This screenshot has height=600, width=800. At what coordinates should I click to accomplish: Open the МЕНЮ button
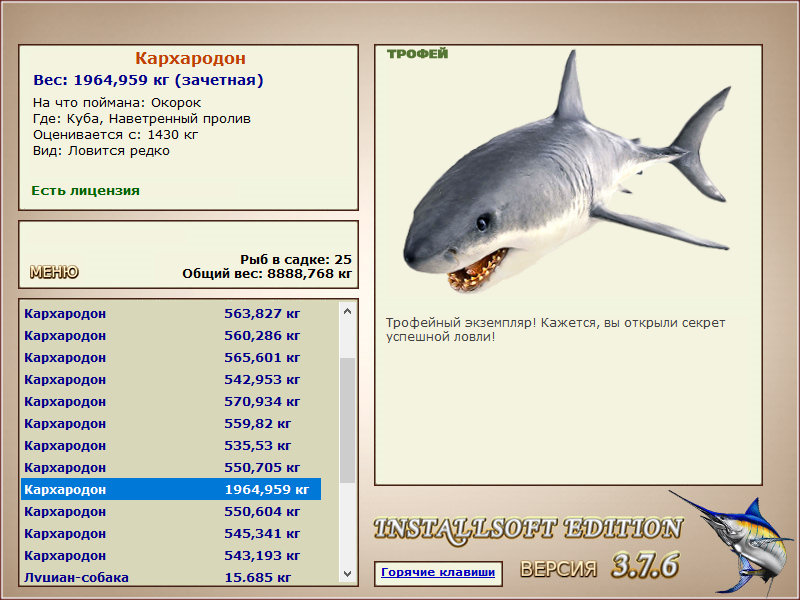click(54, 272)
